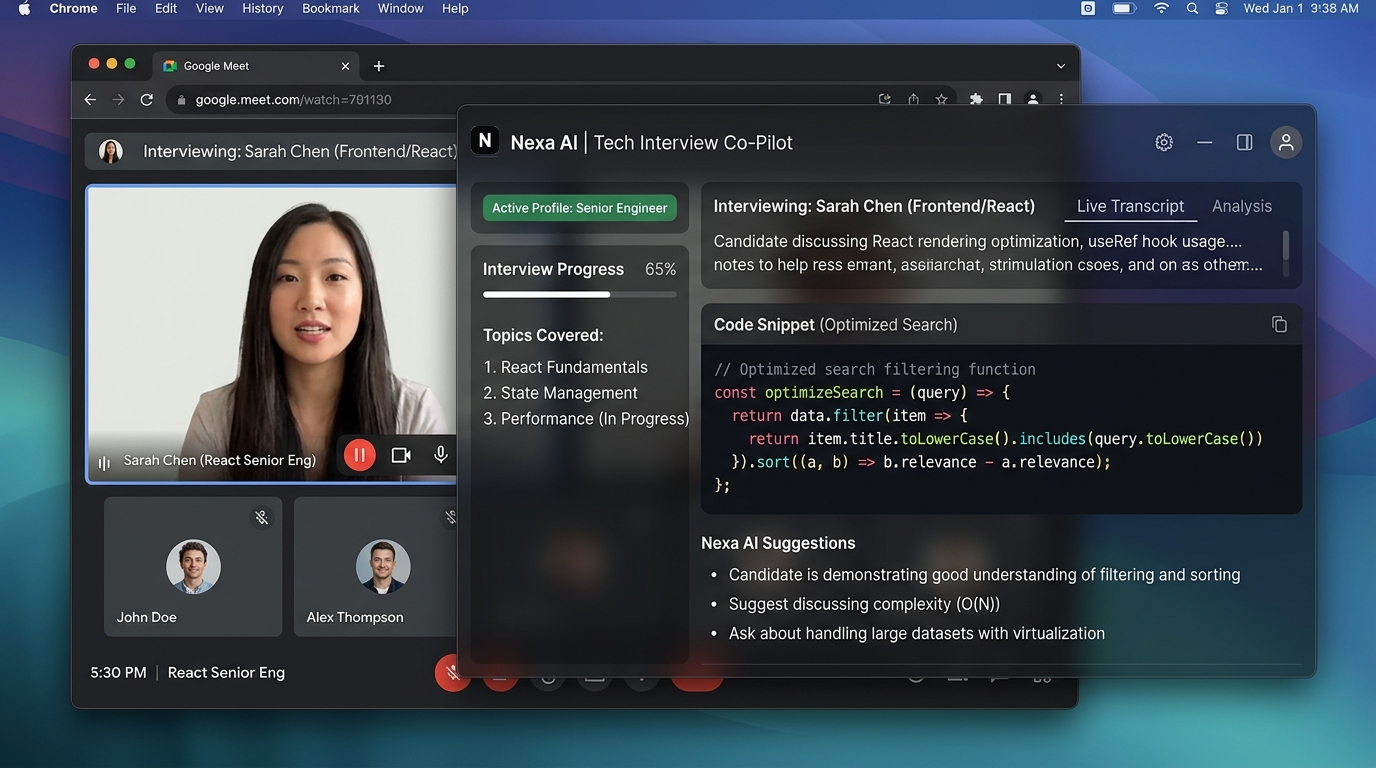Open Chrome extensions puzzle icon
Screen dimensions: 1376x768
pos(976,100)
